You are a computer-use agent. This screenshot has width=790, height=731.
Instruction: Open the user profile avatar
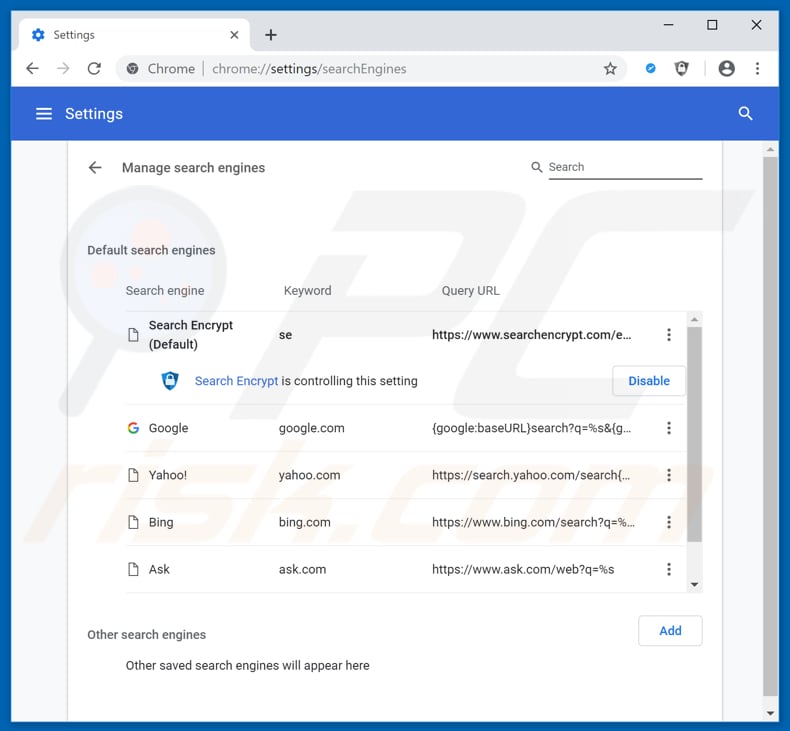click(x=726, y=69)
